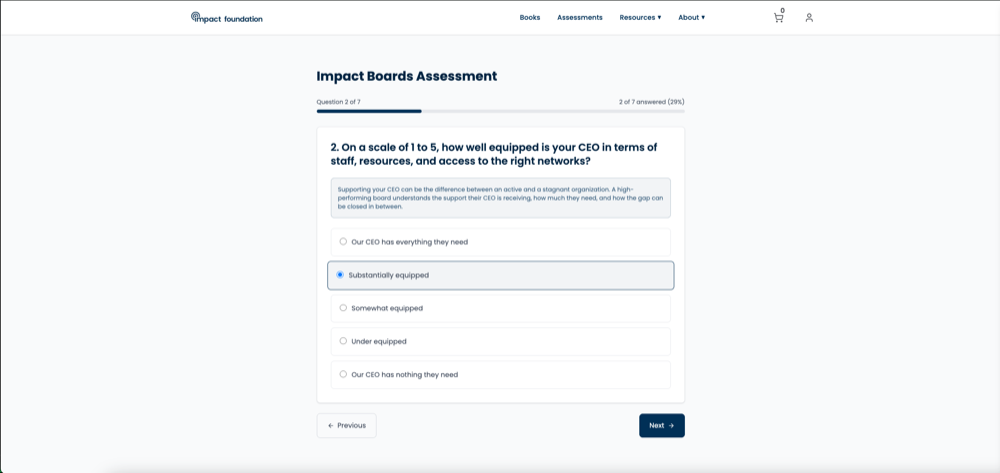Viewport: 1000px width, 473px height.
Task: Open the shopping cart icon
Action: (x=778, y=17)
